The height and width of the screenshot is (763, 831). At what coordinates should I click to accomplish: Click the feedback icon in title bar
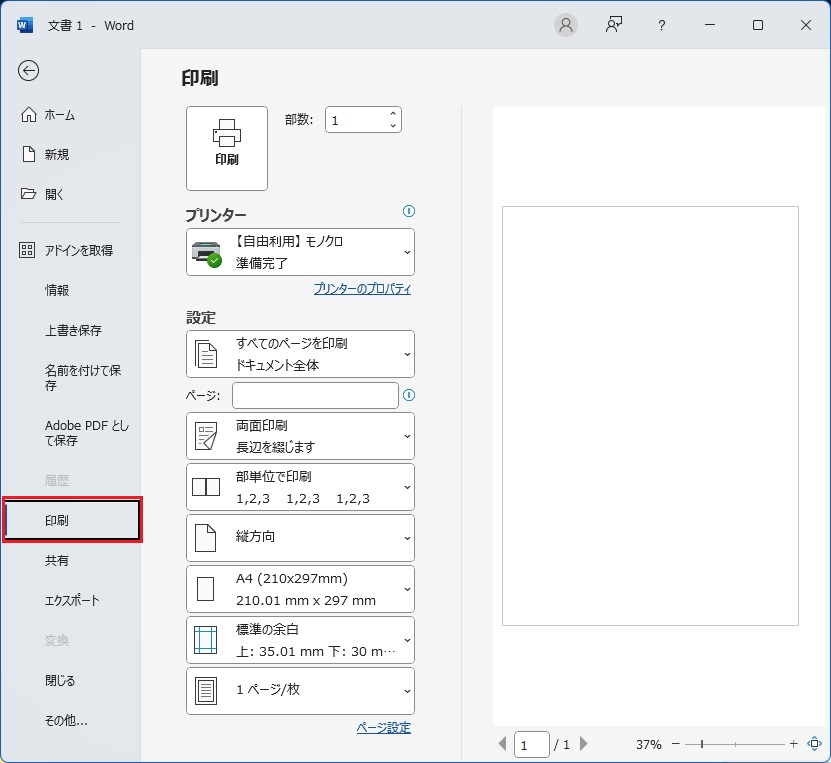614,25
